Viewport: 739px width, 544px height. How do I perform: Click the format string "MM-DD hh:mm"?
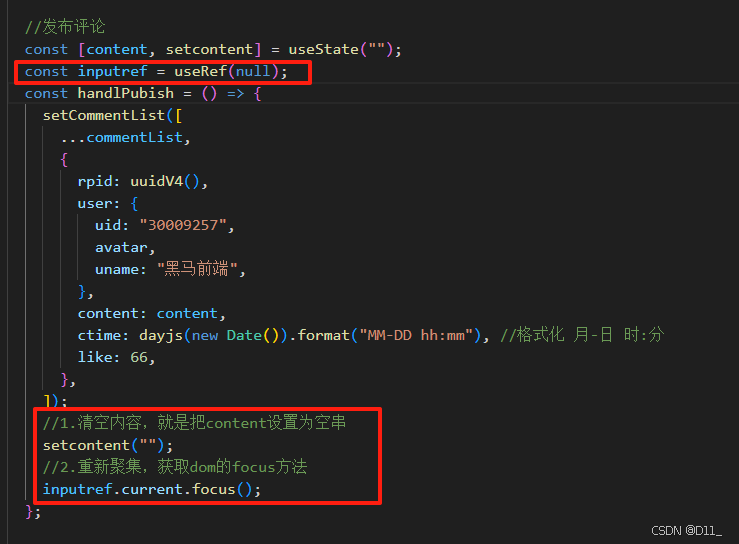tap(416, 335)
